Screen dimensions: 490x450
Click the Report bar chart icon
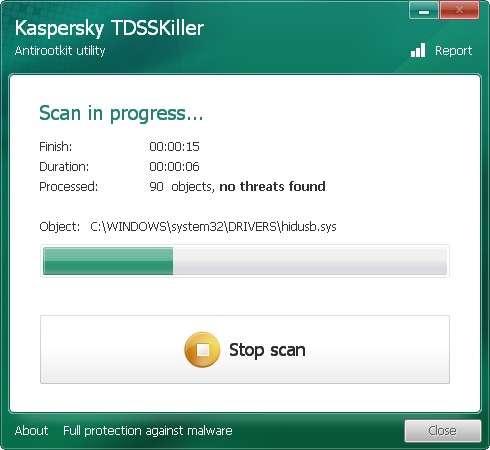click(418, 50)
